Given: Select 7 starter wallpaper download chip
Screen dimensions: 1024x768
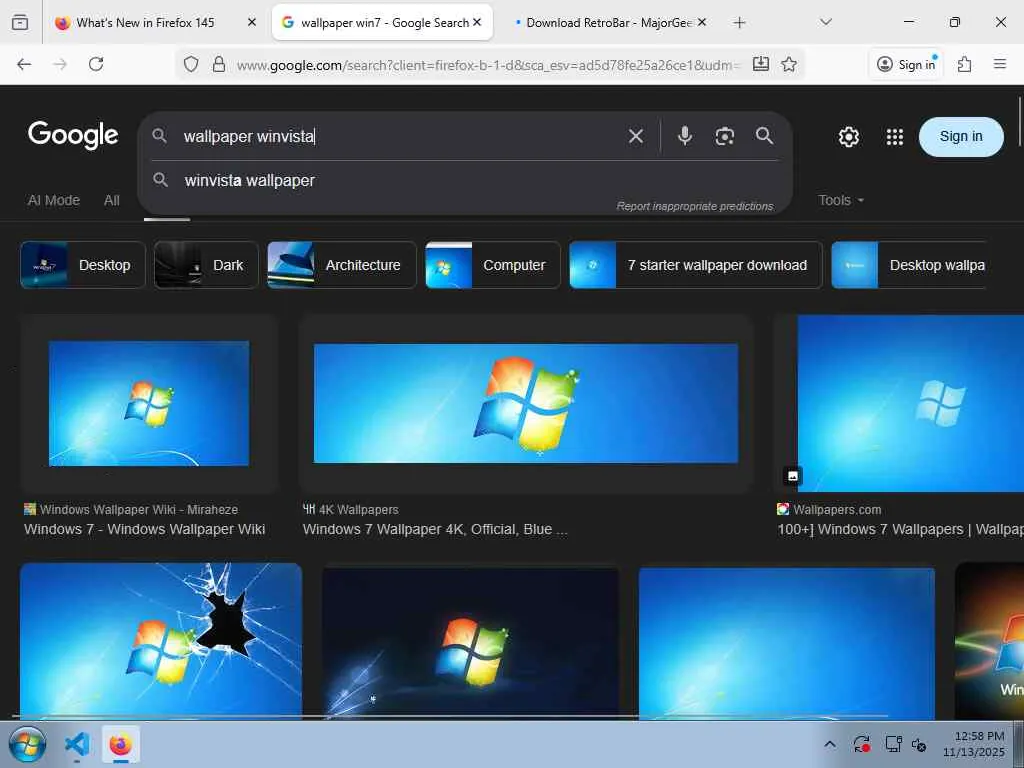Looking at the screenshot, I should point(696,265).
